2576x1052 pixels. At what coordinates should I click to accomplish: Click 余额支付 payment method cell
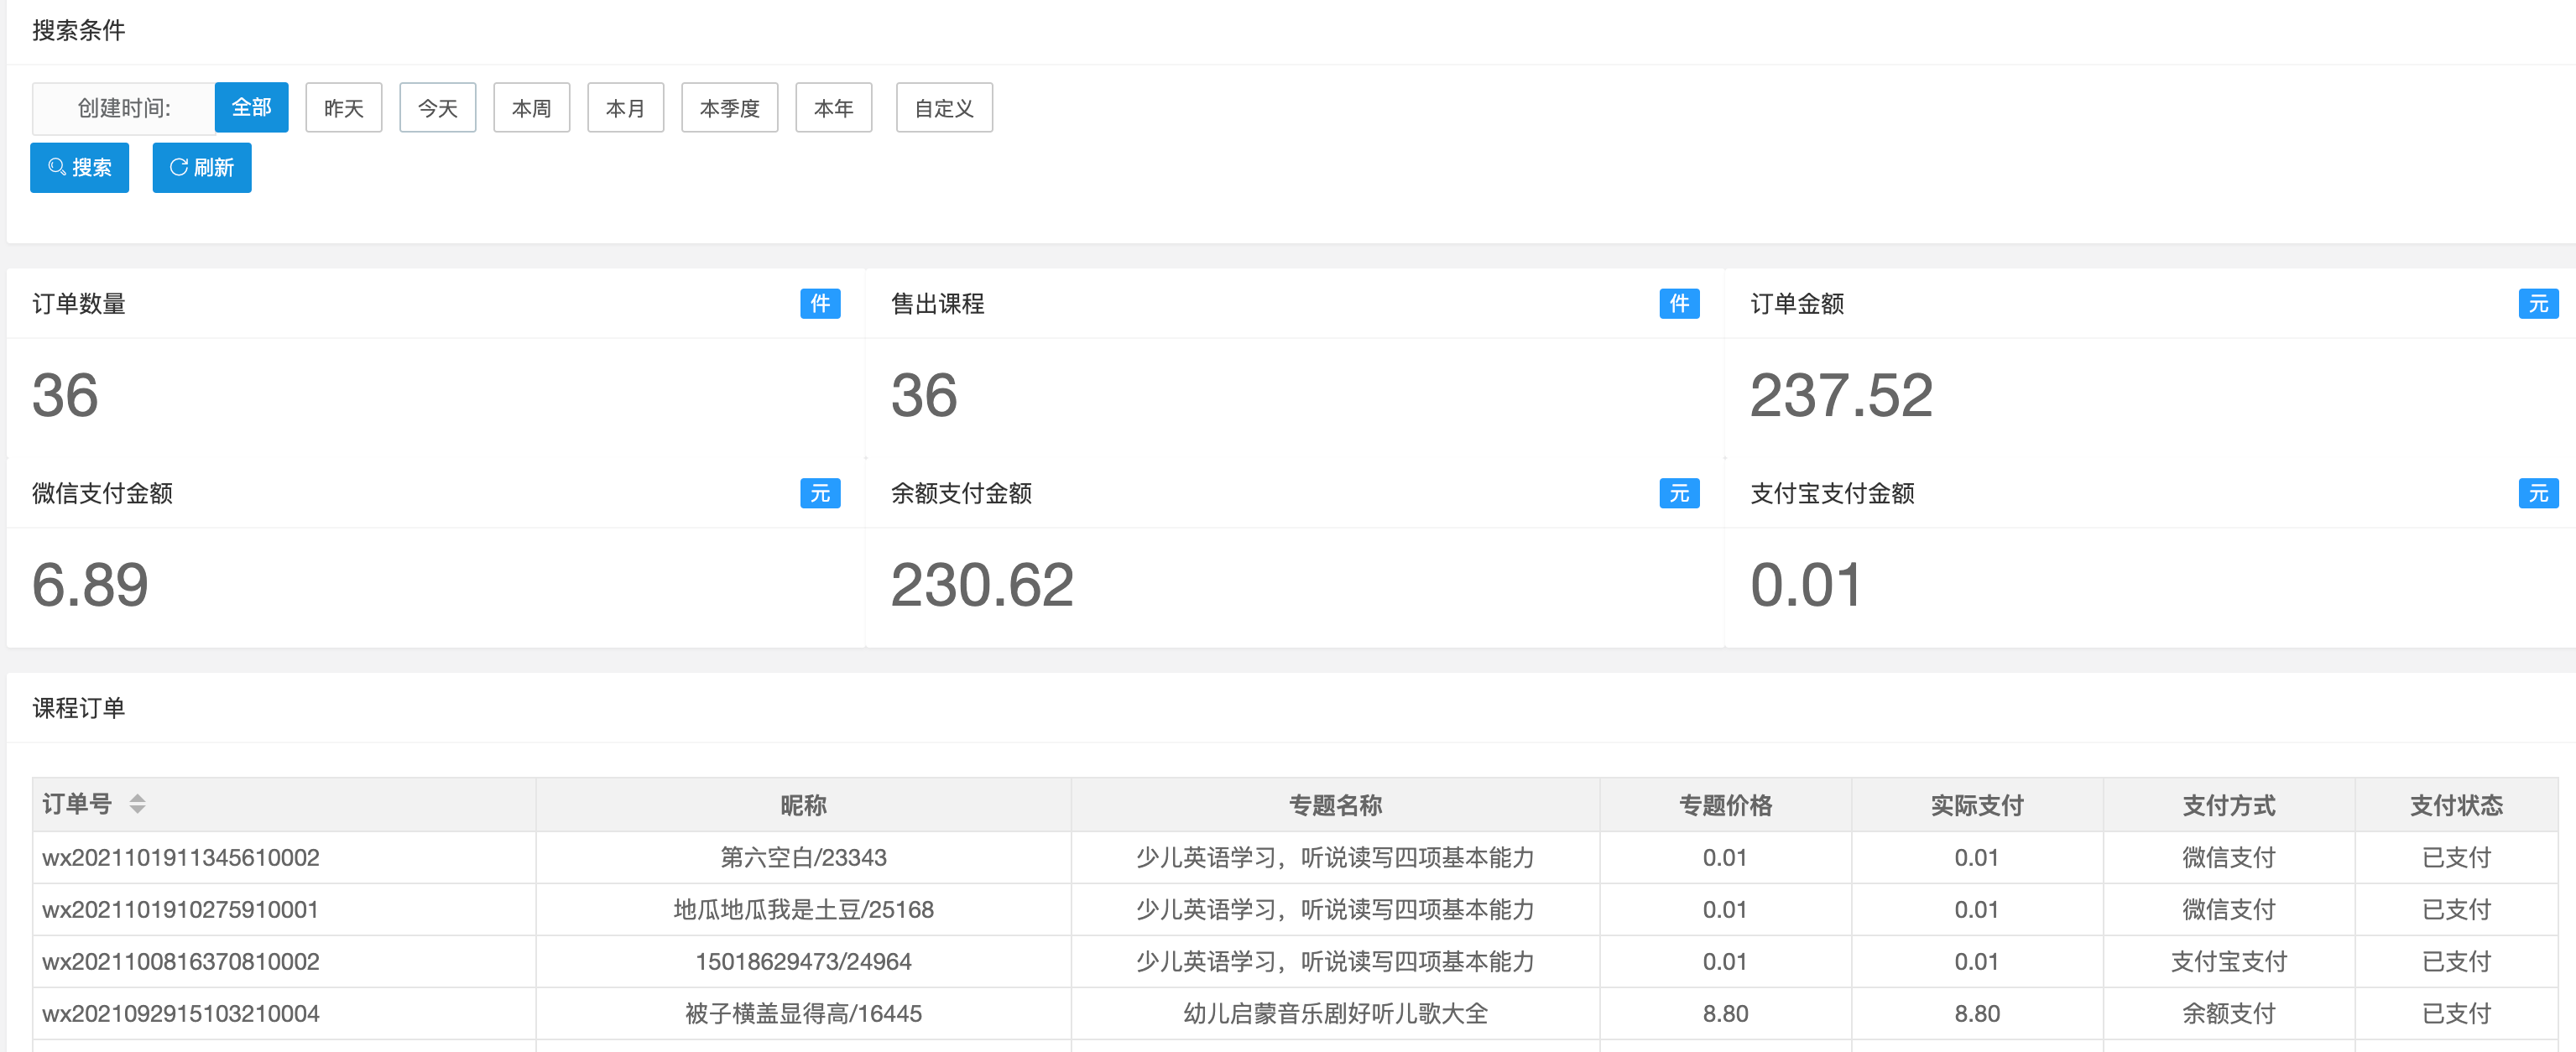coord(2229,1014)
